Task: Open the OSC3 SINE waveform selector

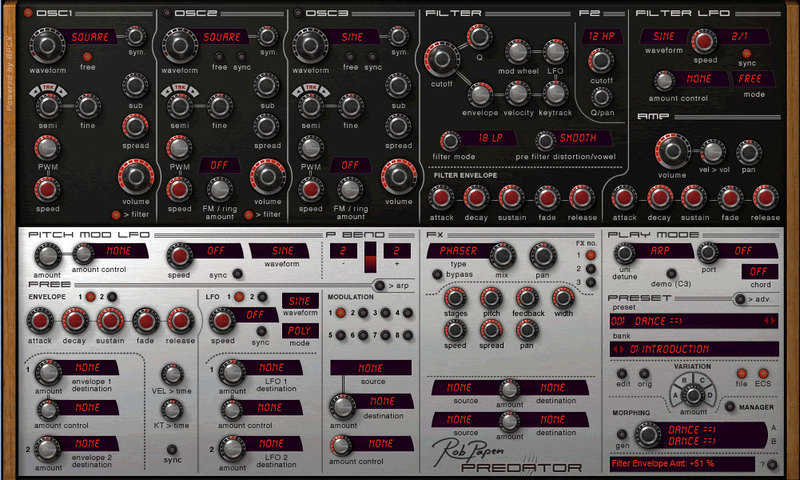Action: click(352, 37)
